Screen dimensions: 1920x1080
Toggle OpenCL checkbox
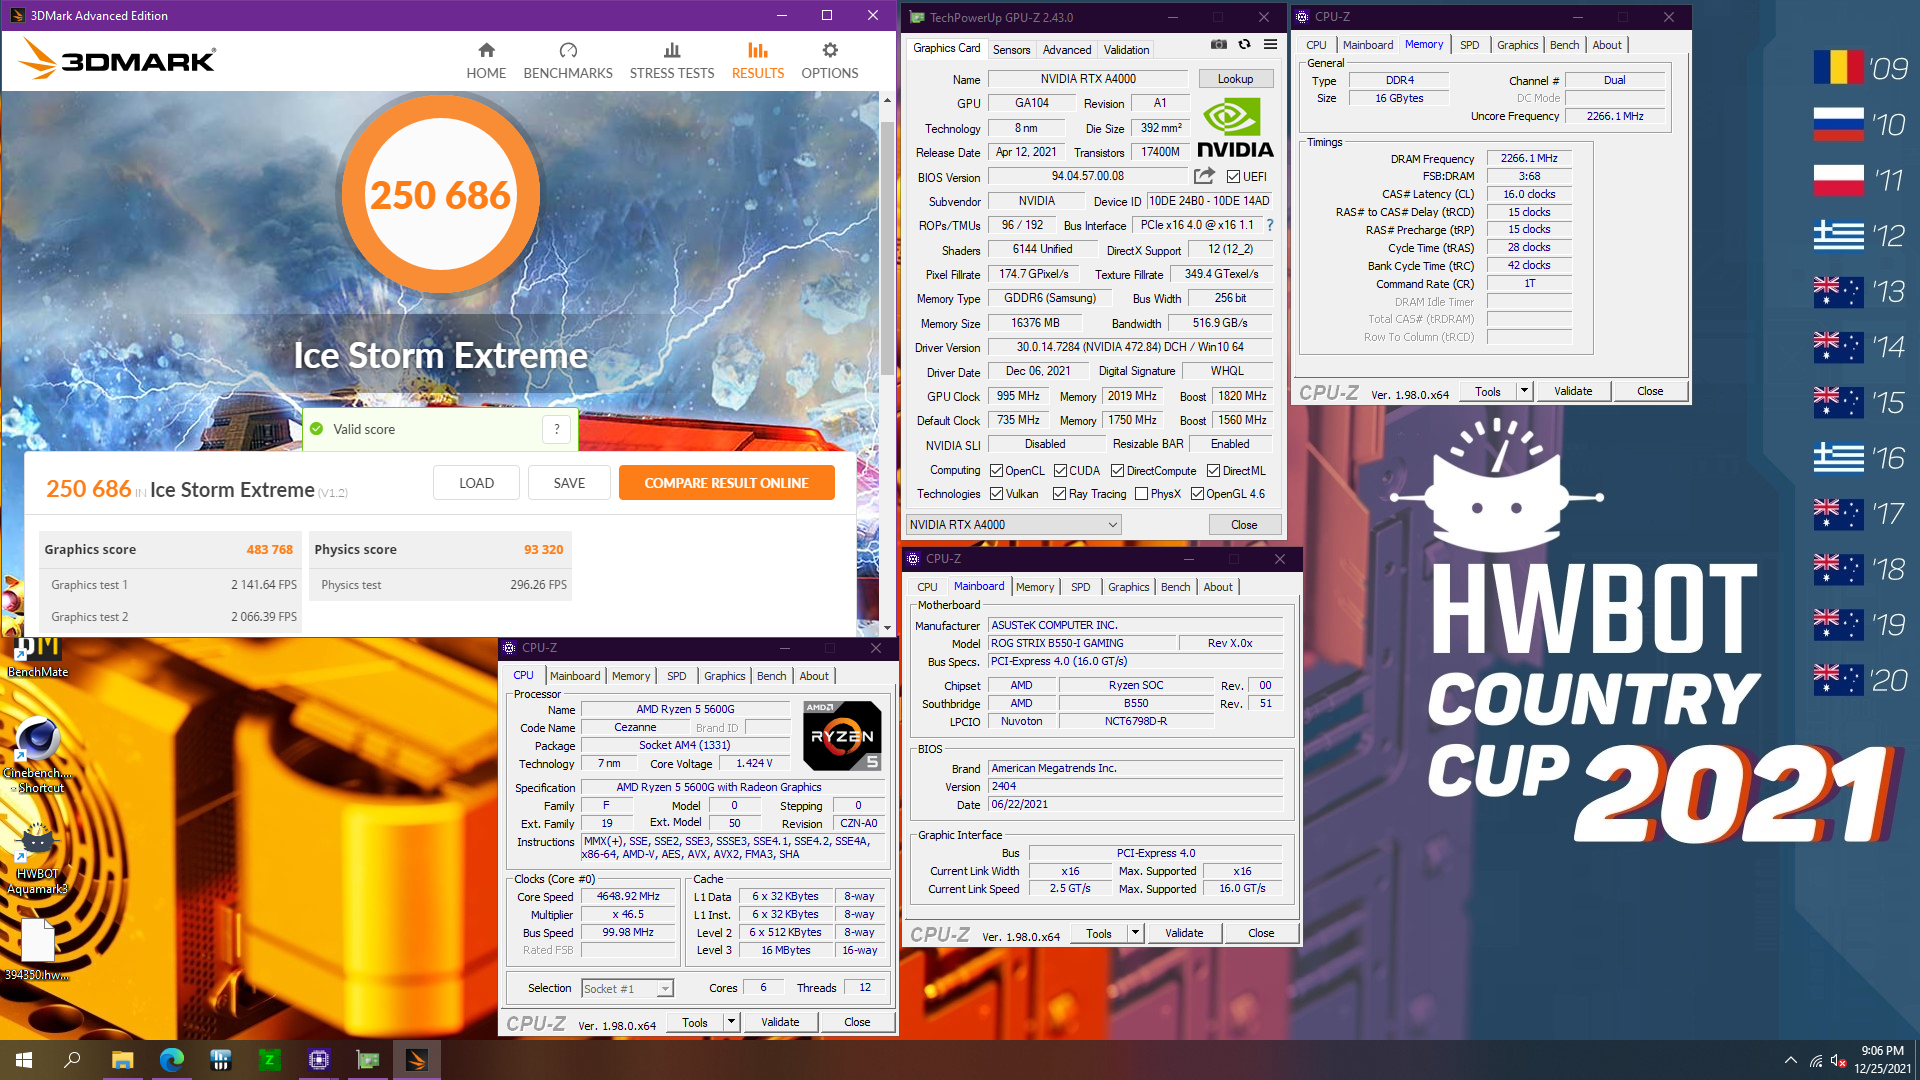coord(996,471)
